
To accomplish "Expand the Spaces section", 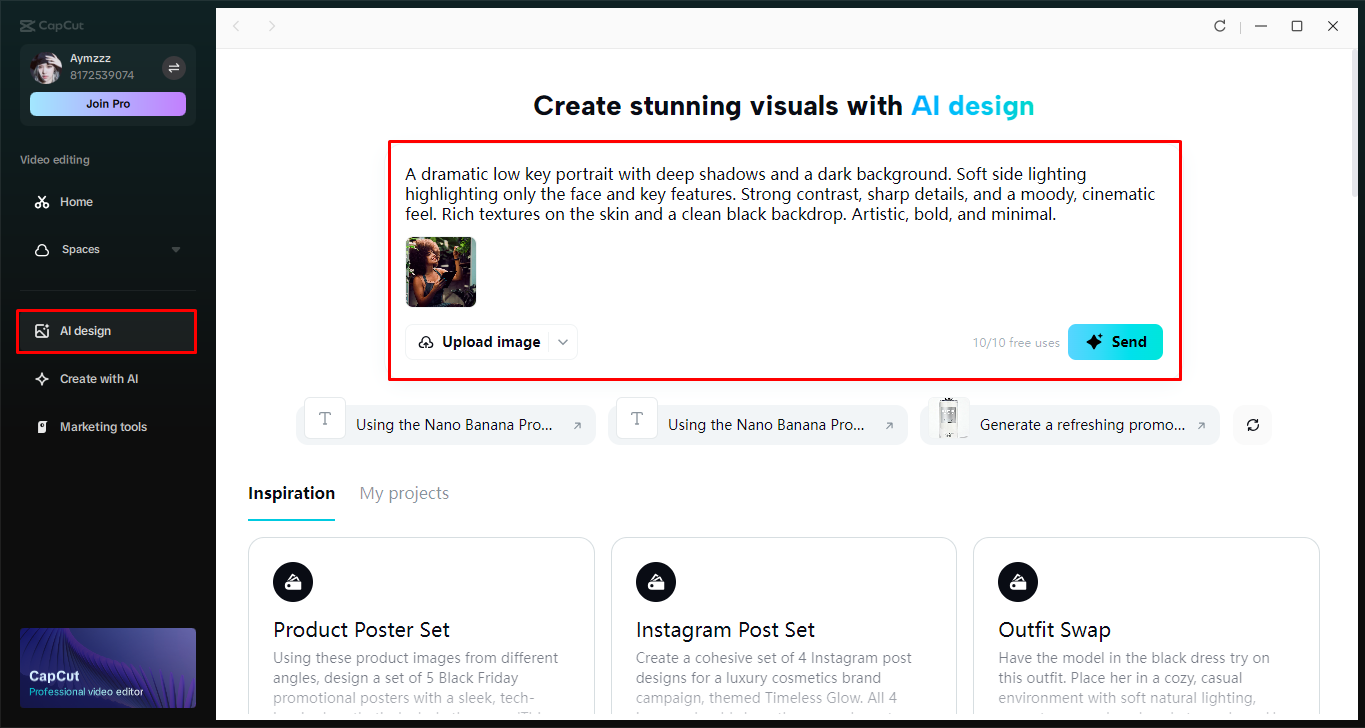I will click(175, 249).
